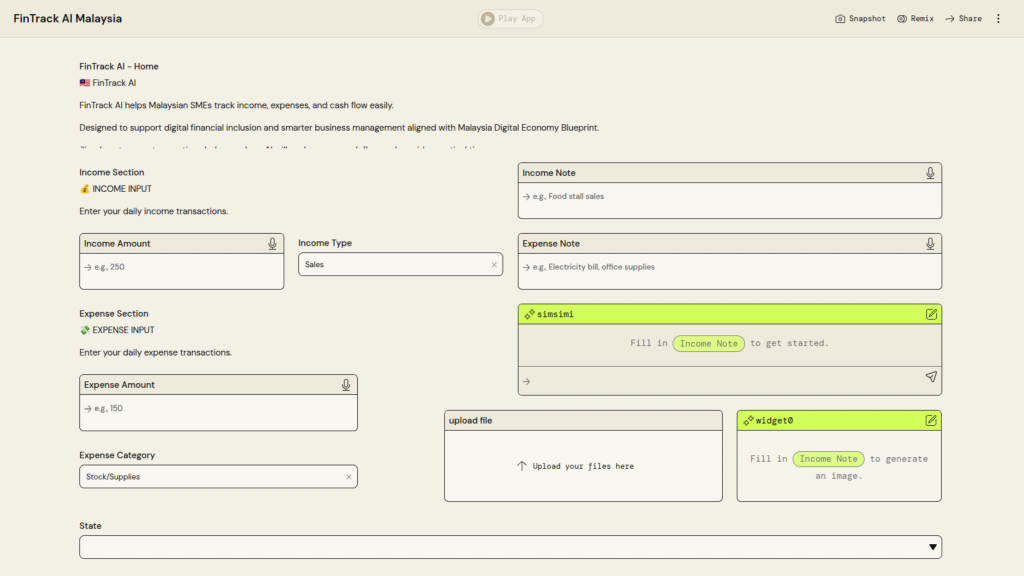Open the three-dot more options menu
This screenshot has height=576, width=1024.
click(x=997, y=19)
